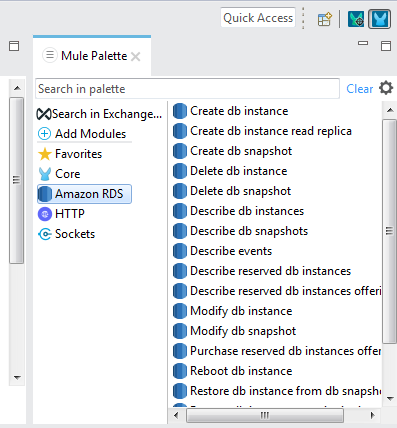
Task: Switch to the Mule Debug perspective icon
Action: point(356,19)
